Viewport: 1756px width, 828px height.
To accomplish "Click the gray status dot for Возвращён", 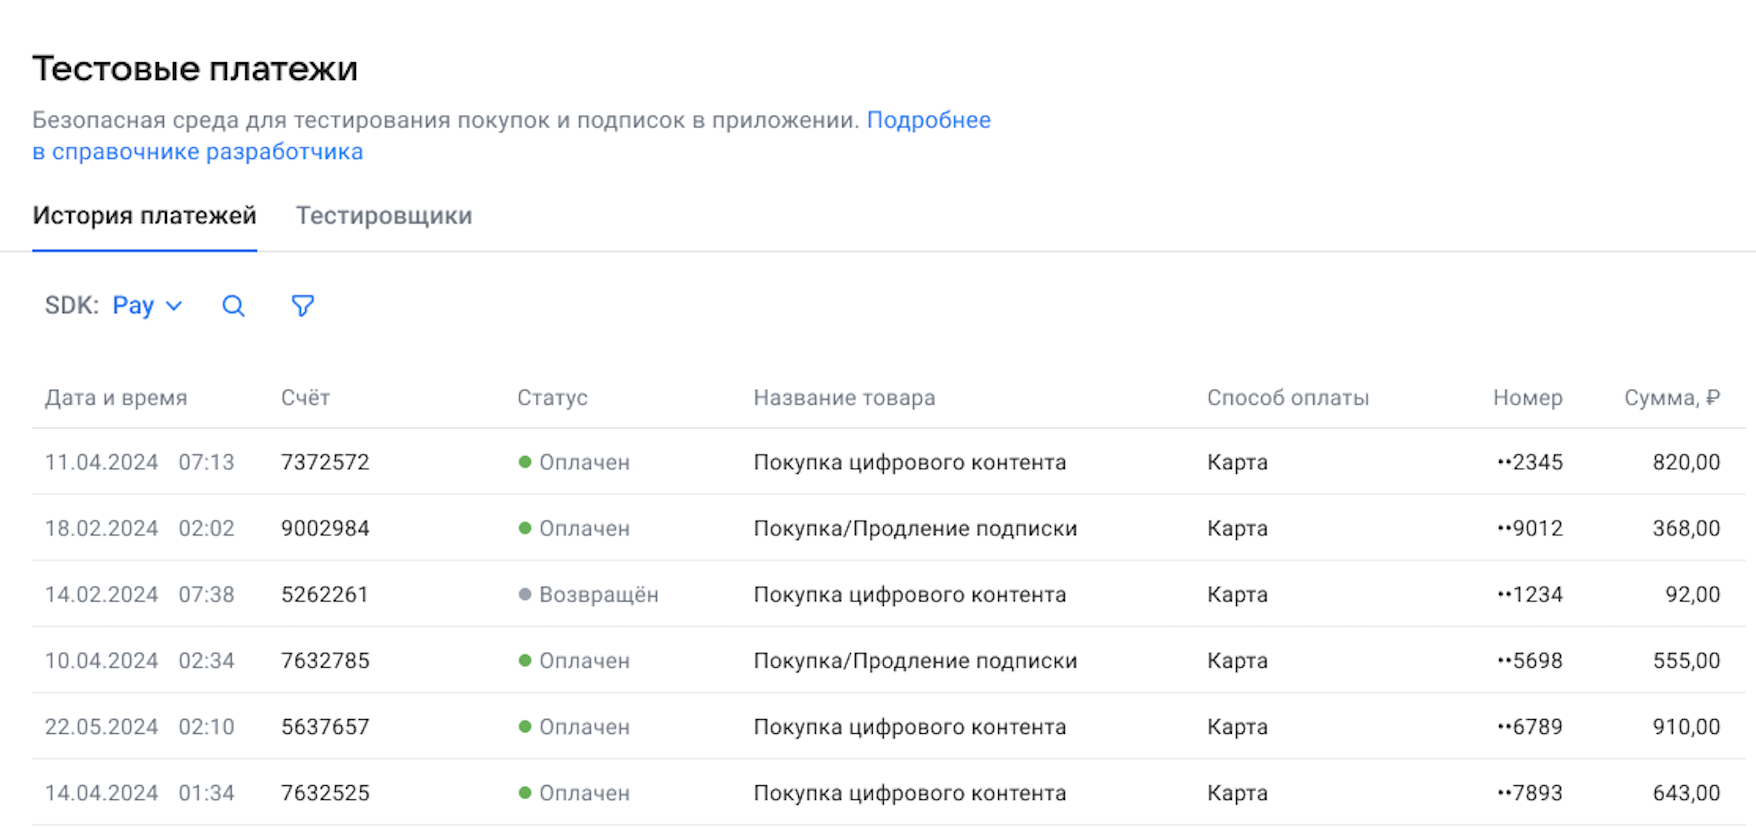I will (525, 595).
